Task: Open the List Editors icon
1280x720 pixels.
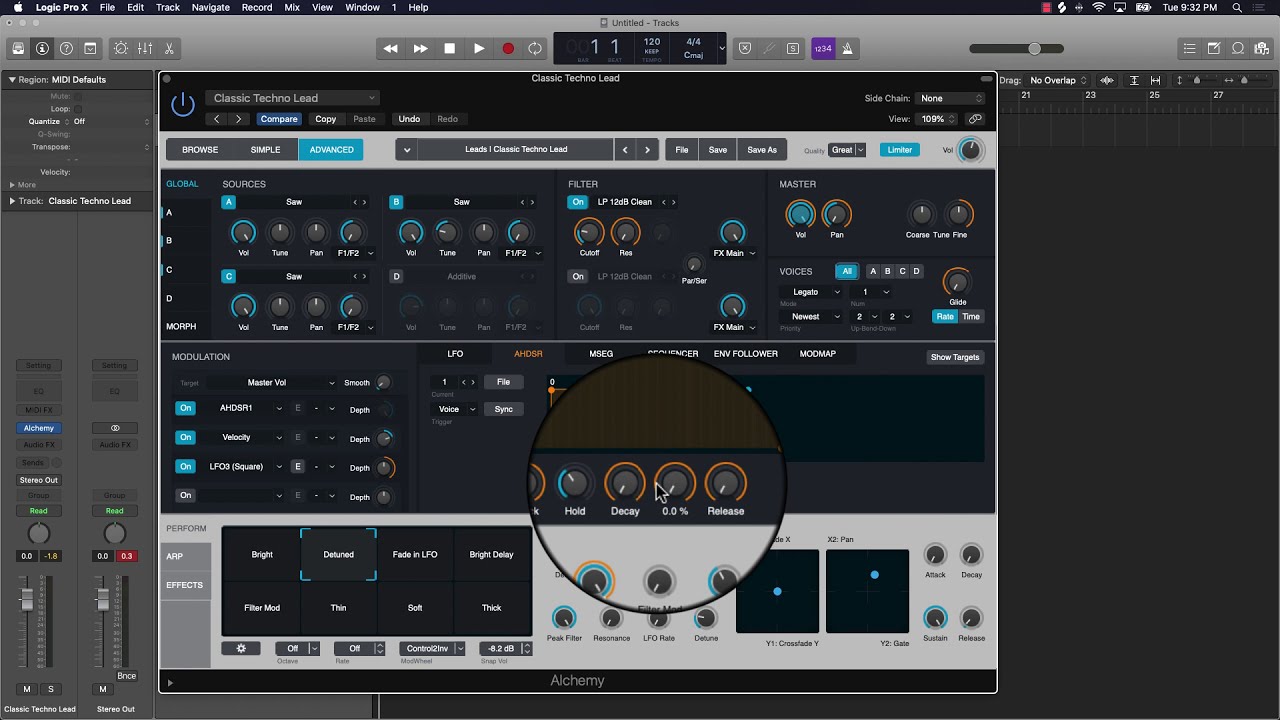Action: tap(1190, 48)
